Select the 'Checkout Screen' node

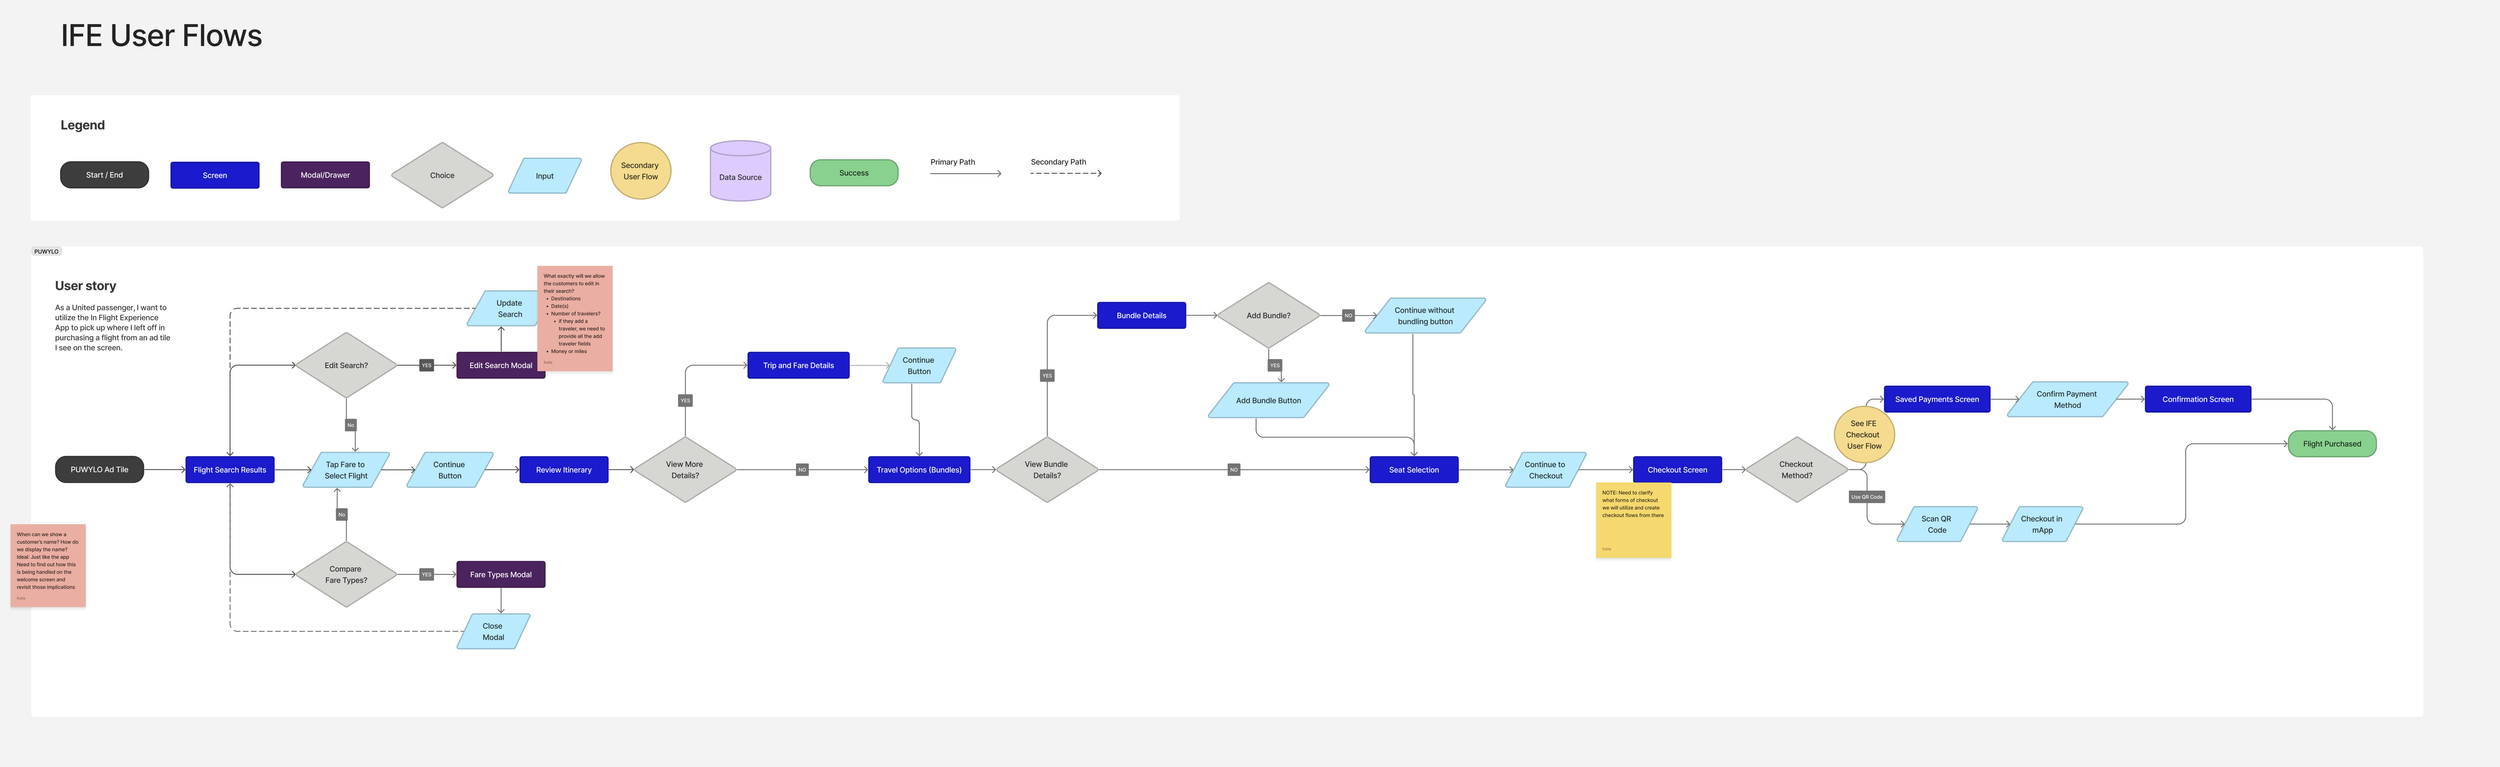(x=1677, y=470)
